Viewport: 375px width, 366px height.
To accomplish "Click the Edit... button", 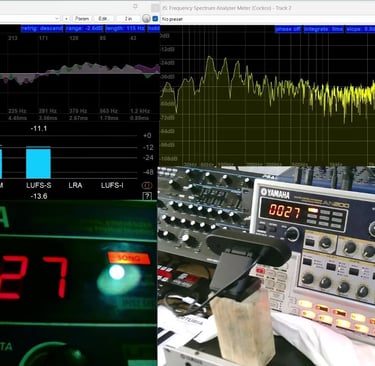I will click(103, 19).
